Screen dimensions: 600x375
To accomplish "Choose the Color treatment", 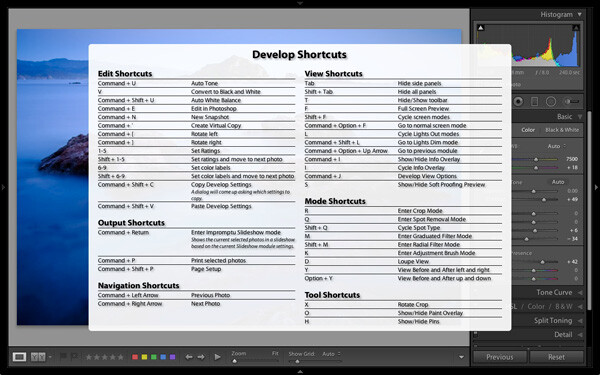I will click(528, 130).
